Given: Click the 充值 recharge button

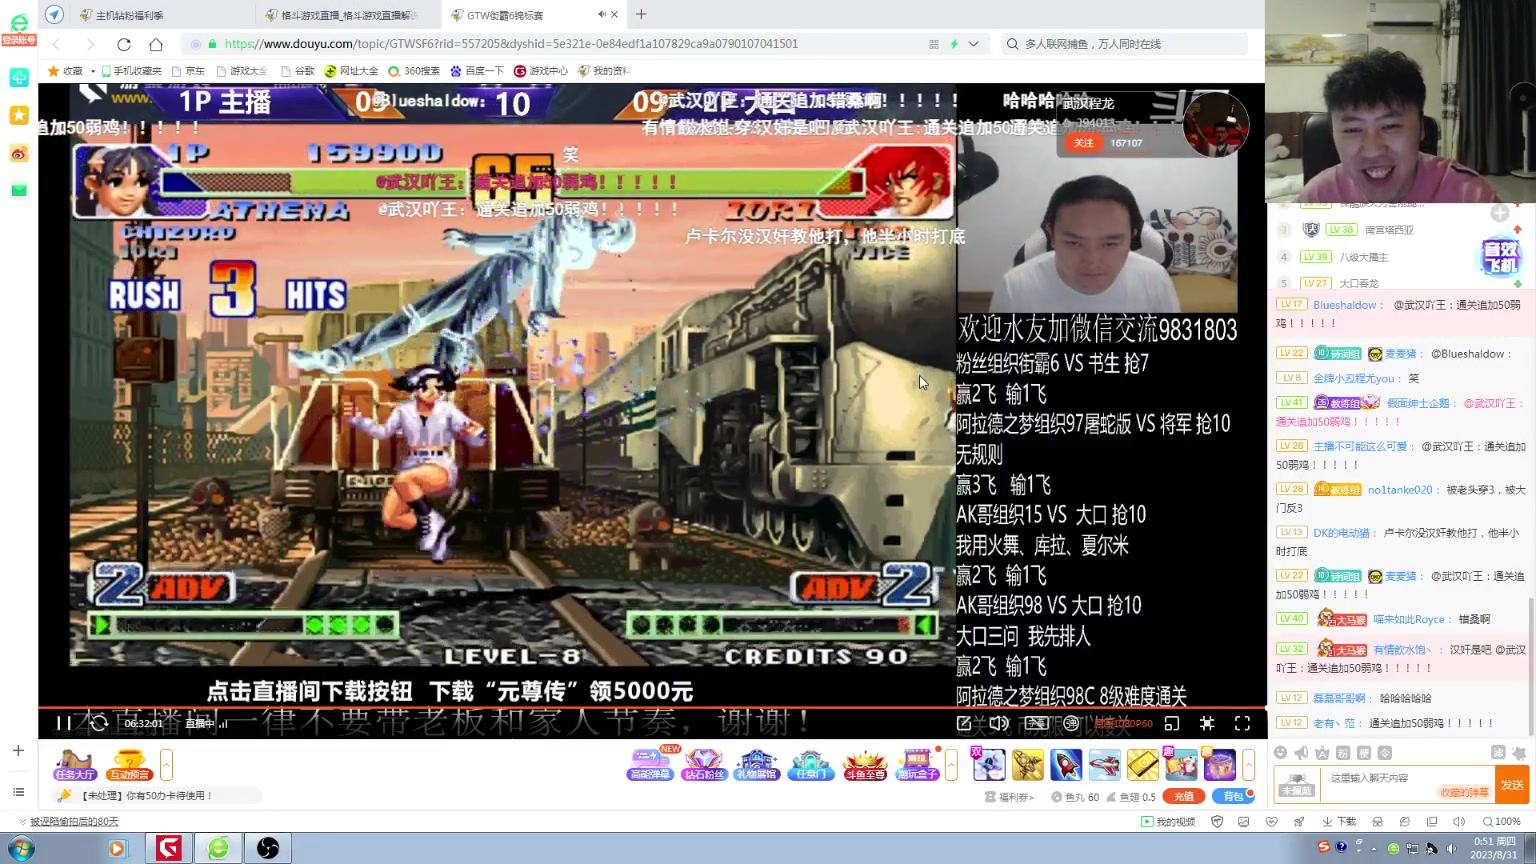Looking at the screenshot, I should click(x=1183, y=797).
